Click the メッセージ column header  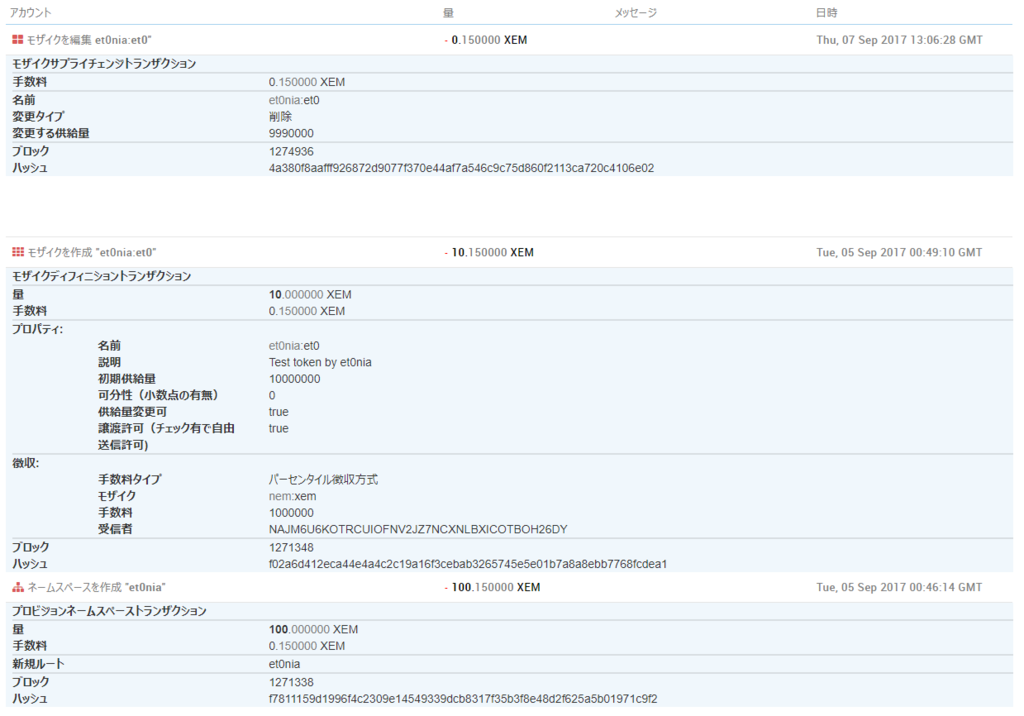coord(635,12)
